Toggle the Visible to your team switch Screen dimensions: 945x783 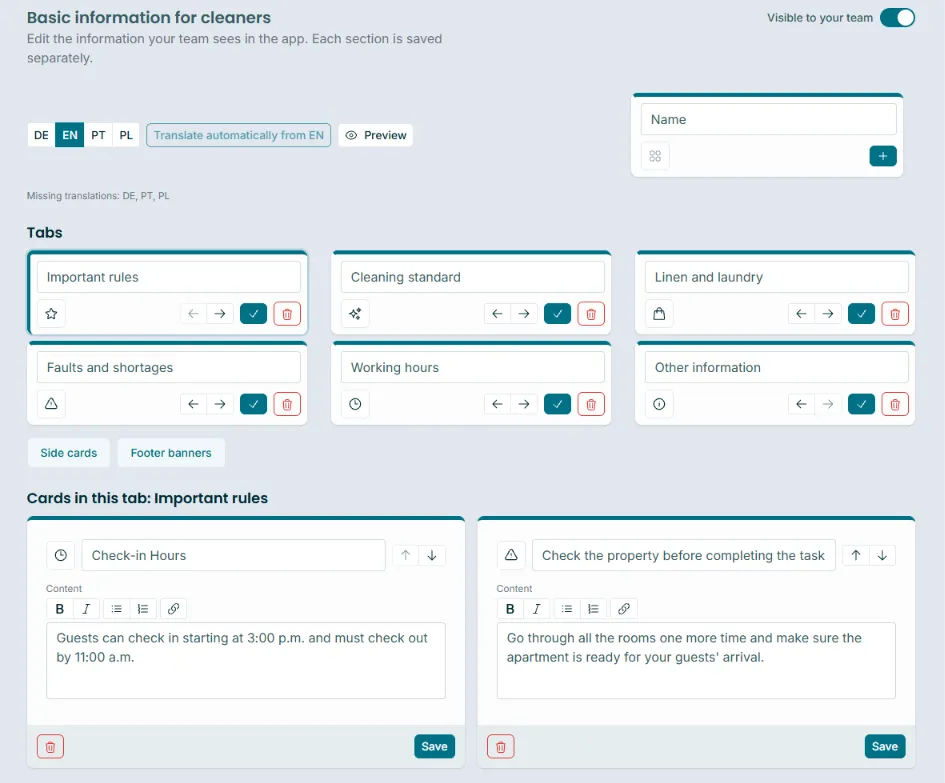(897, 17)
